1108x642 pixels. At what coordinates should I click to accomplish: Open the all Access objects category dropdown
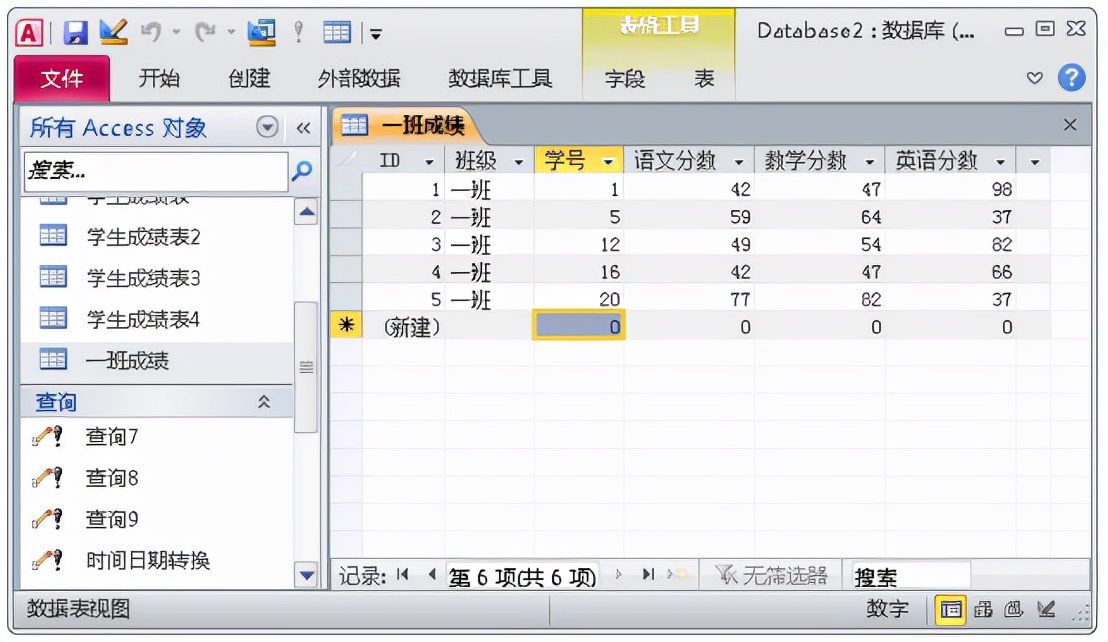point(267,127)
